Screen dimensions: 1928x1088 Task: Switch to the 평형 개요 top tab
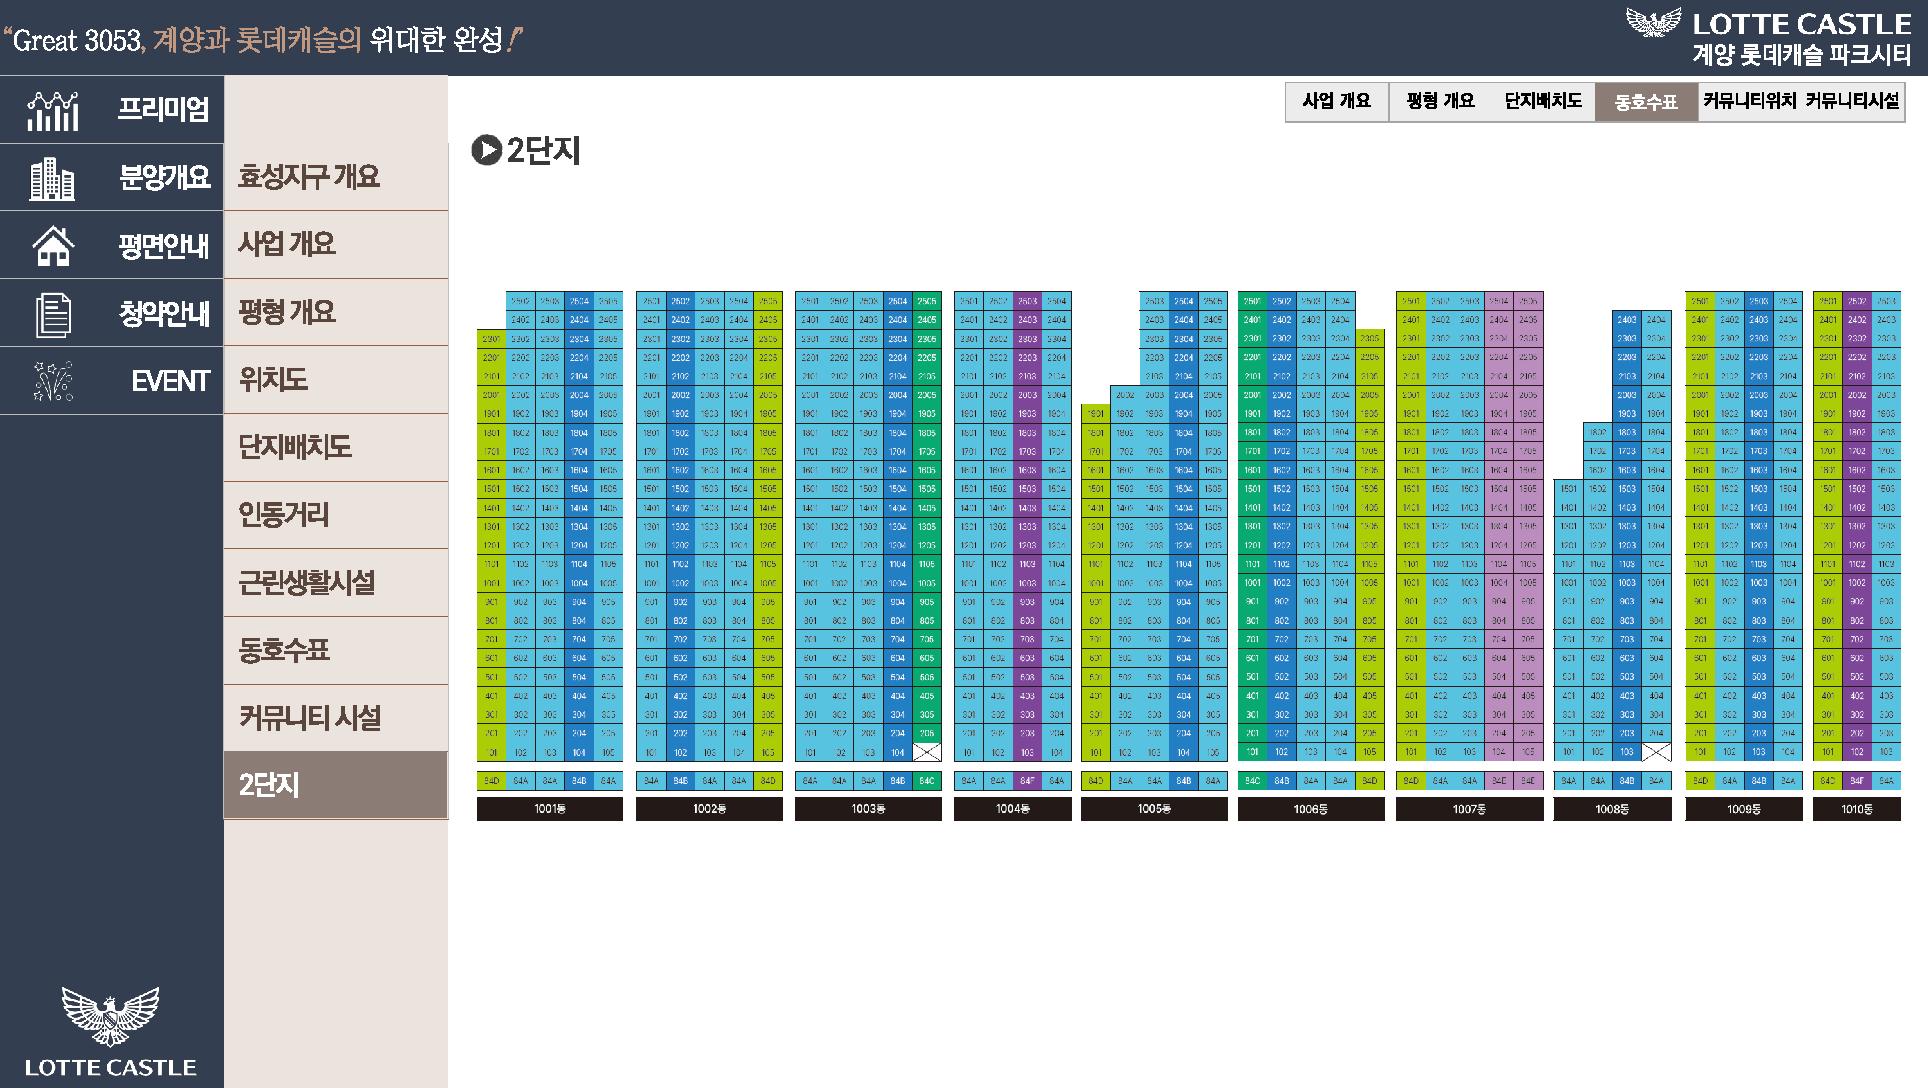1440,102
